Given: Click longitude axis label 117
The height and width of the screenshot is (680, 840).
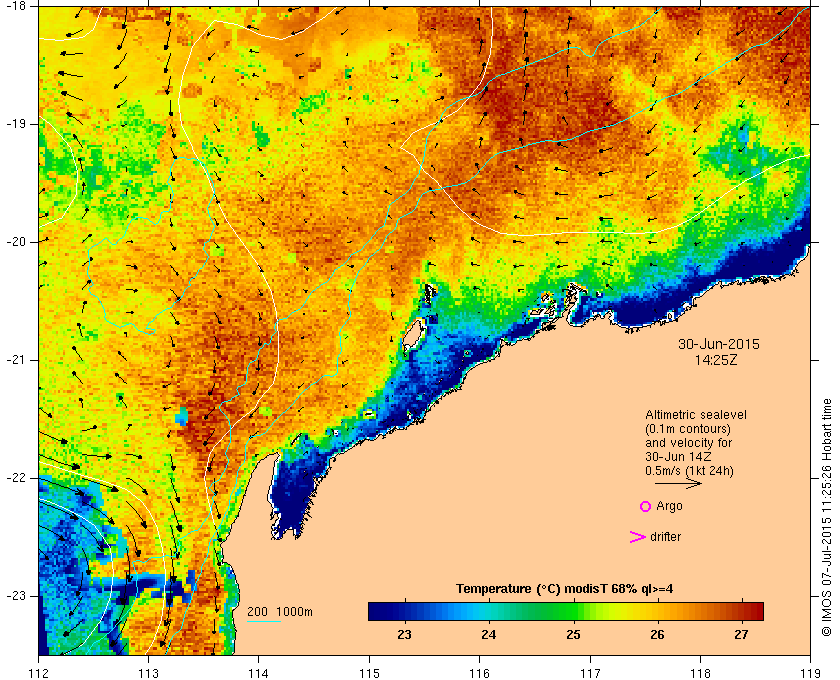Looking at the screenshot, I should click(x=590, y=672).
